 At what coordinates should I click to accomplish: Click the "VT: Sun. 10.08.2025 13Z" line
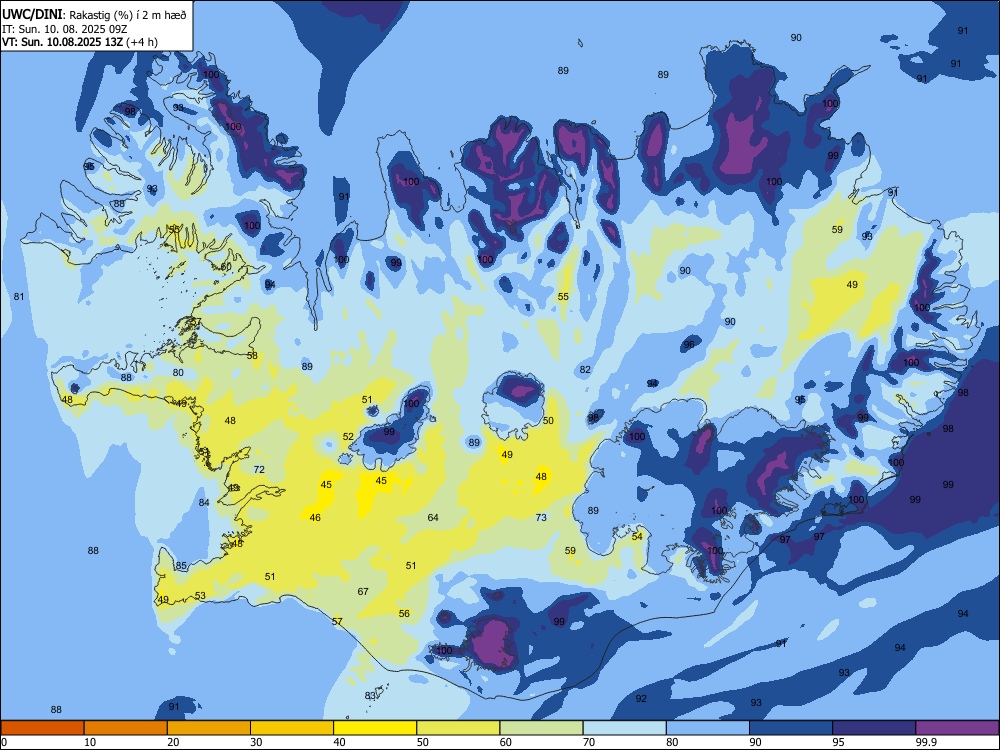pos(62,42)
